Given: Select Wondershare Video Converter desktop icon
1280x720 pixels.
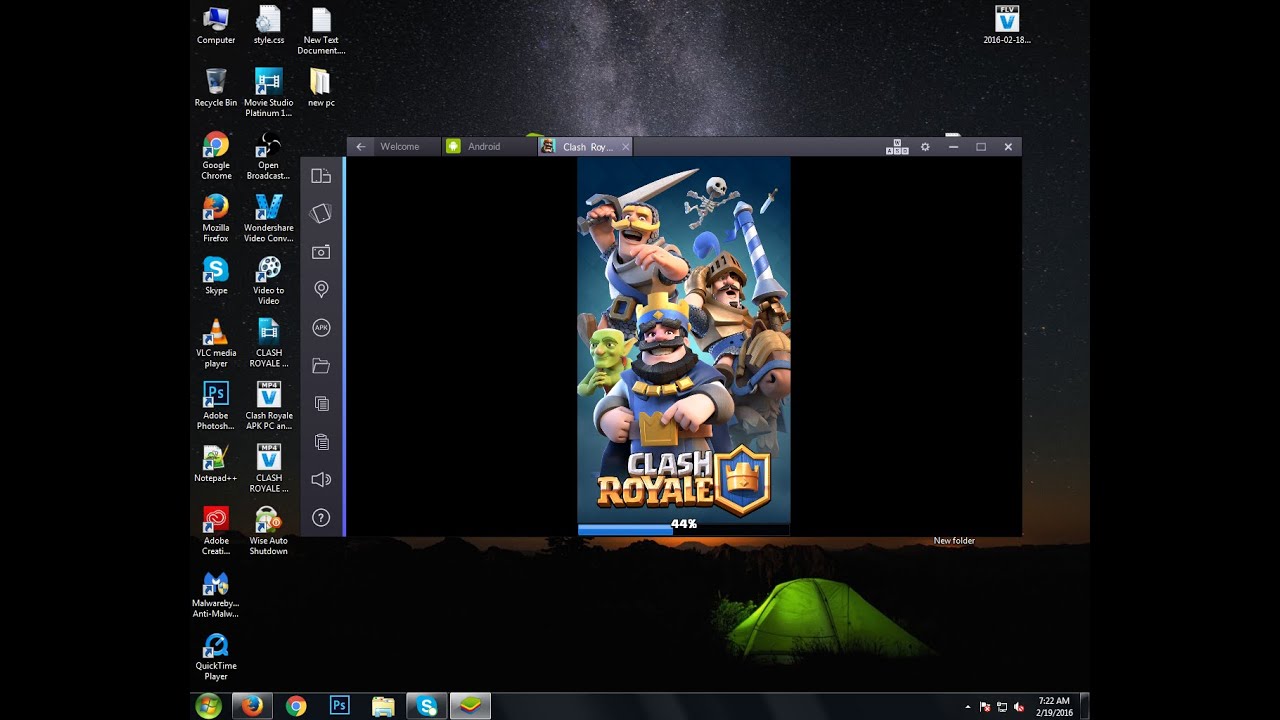Looking at the screenshot, I should pos(269,218).
